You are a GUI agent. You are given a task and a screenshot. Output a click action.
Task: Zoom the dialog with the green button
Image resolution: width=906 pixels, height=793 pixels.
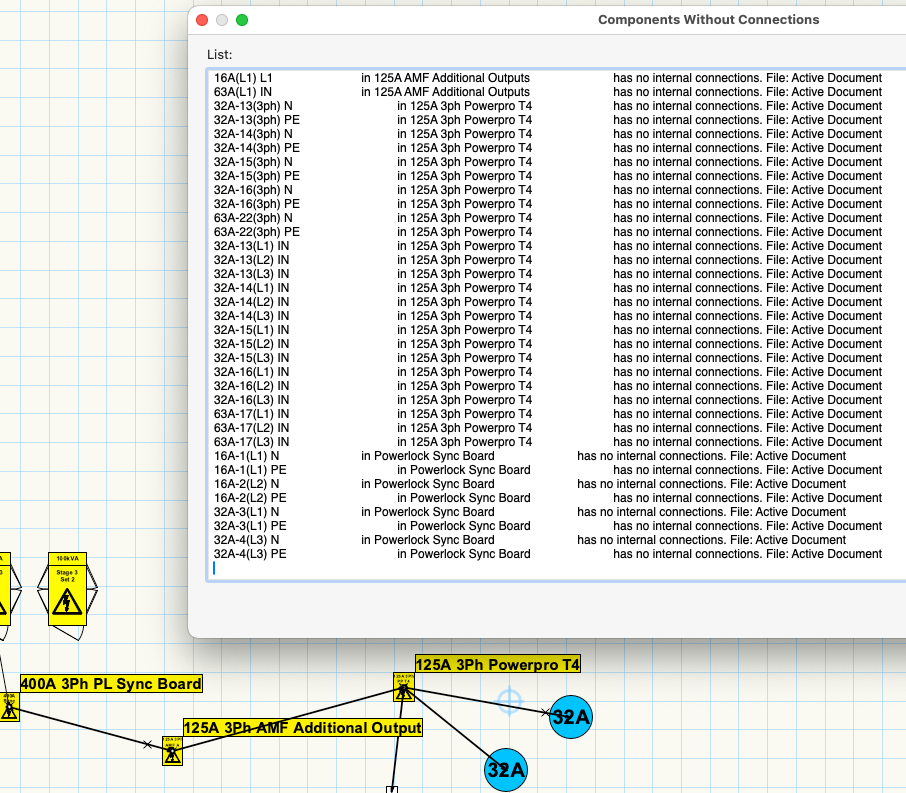(242, 20)
